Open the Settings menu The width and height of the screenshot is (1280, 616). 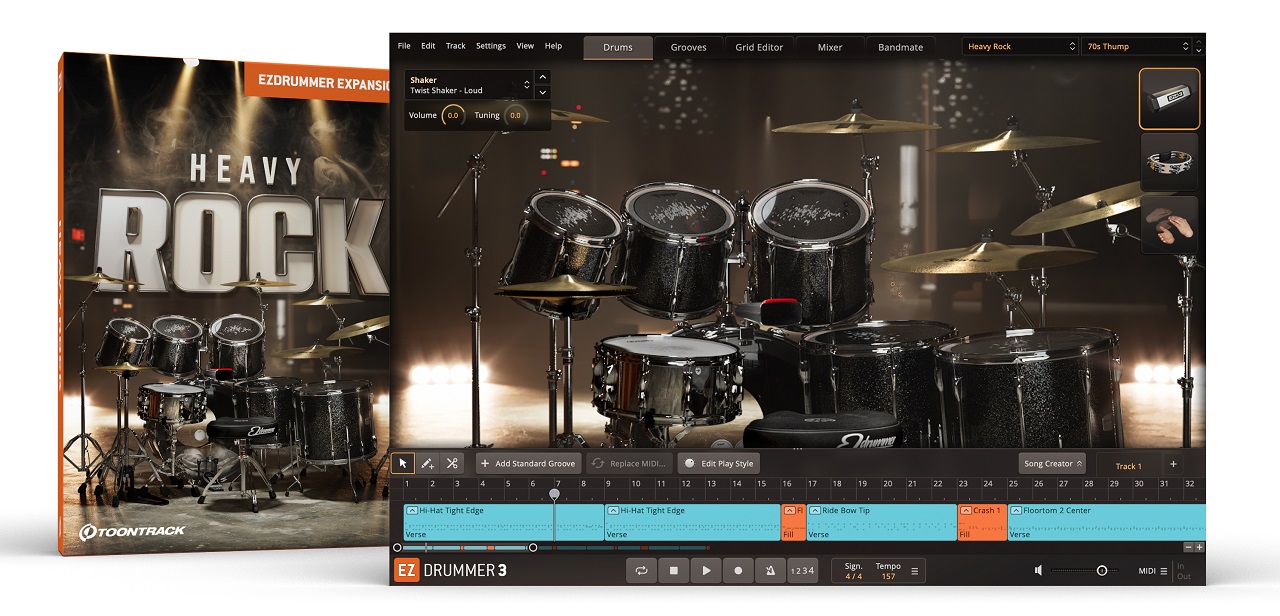(x=491, y=46)
